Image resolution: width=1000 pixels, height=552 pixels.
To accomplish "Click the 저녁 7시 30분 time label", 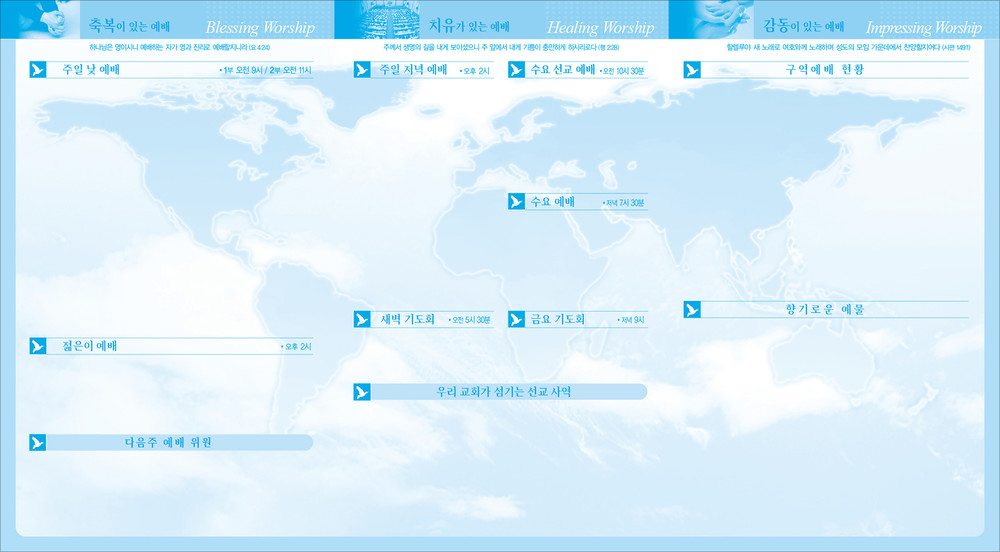I will pyautogui.click(x=625, y=203).
